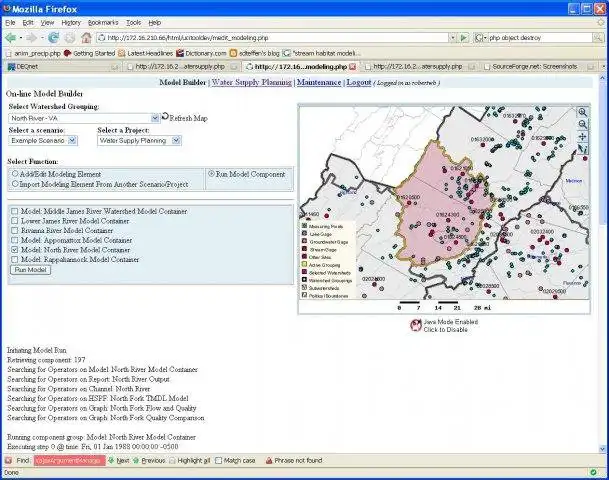Open the Getting Started bookmark
609x480 pixels.
click(x=90, y=53)
